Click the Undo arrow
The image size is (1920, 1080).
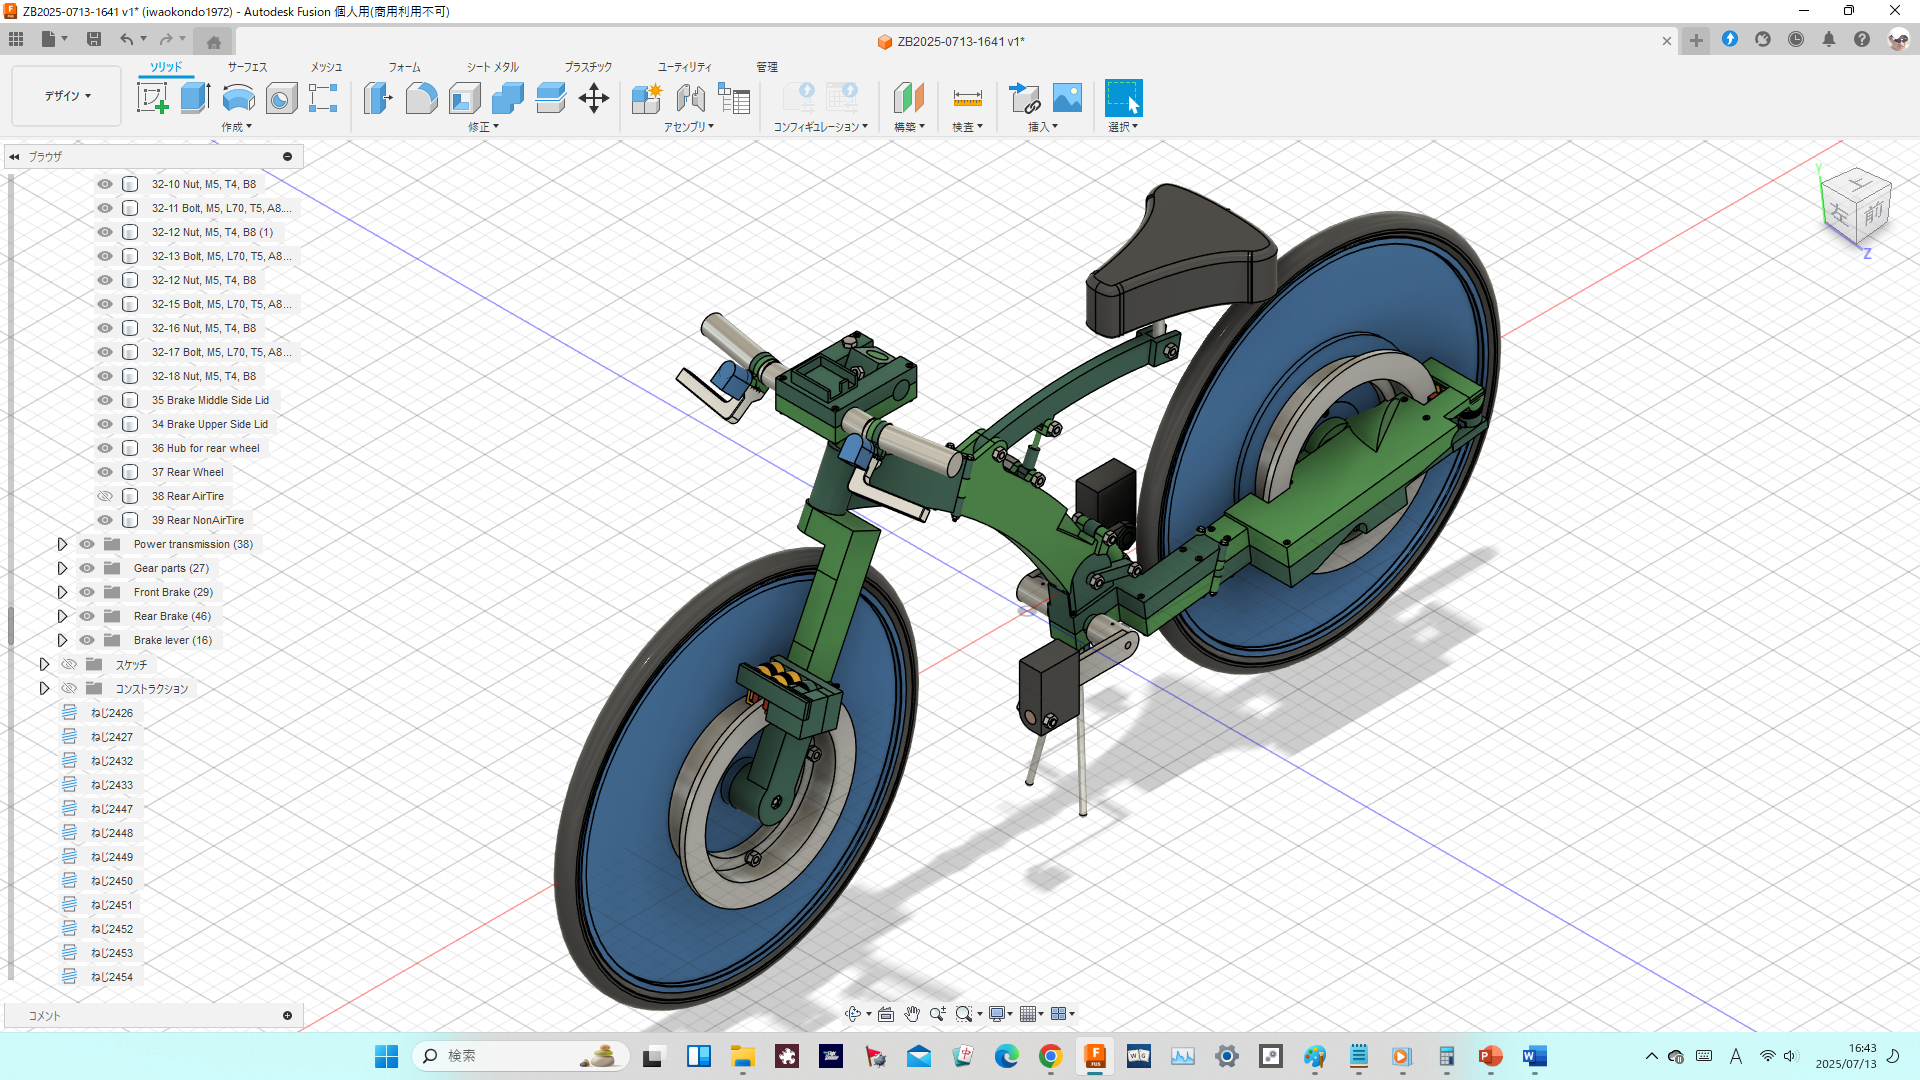click(126, 39)
